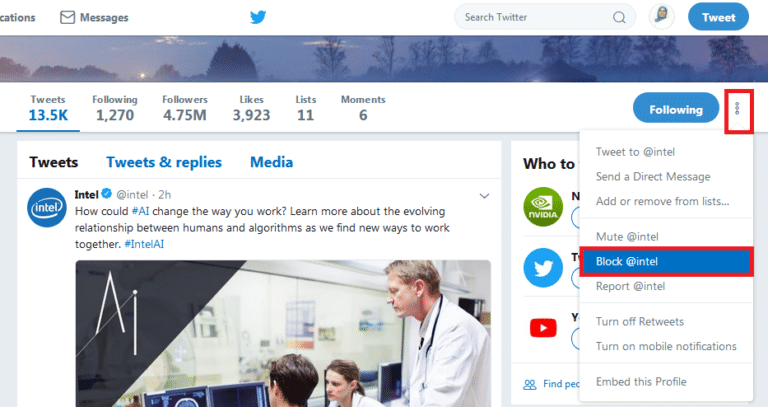Click the #IntelAI hashtag

coord(144,244)
